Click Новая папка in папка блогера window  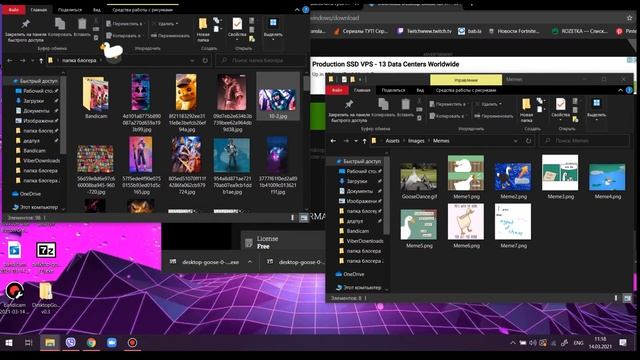(203, 30)
